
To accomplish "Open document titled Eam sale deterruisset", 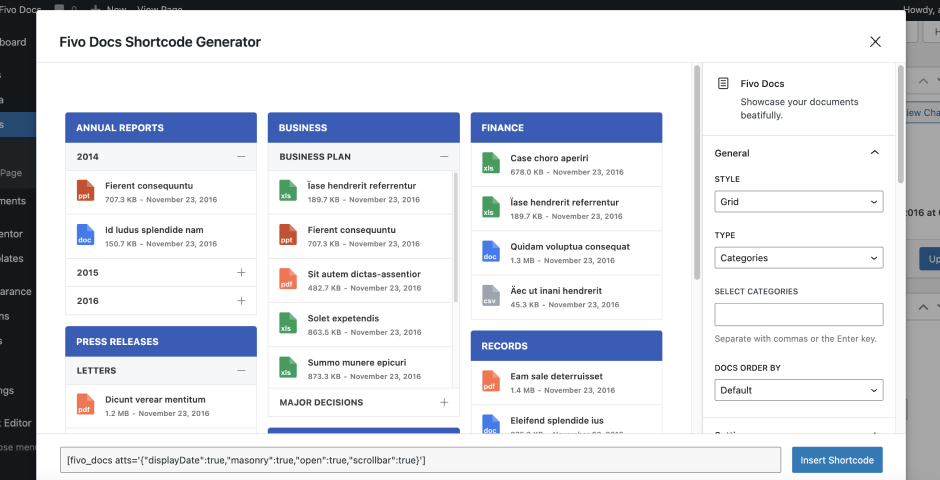I will tap(556, 377).
